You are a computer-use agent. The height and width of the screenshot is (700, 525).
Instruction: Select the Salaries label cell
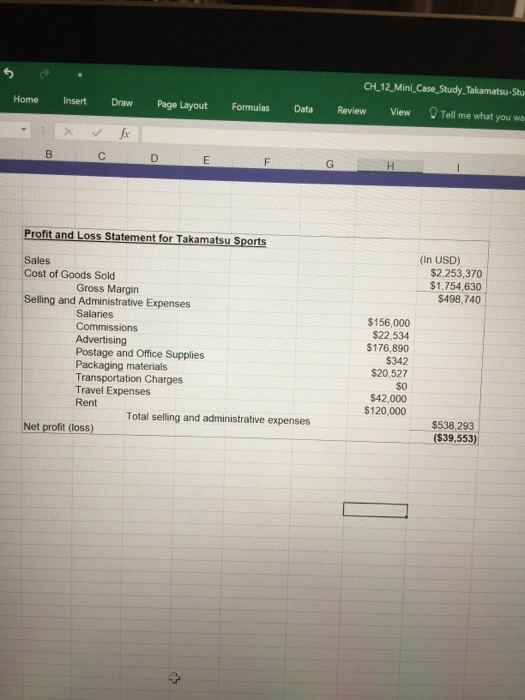point(94,314)
